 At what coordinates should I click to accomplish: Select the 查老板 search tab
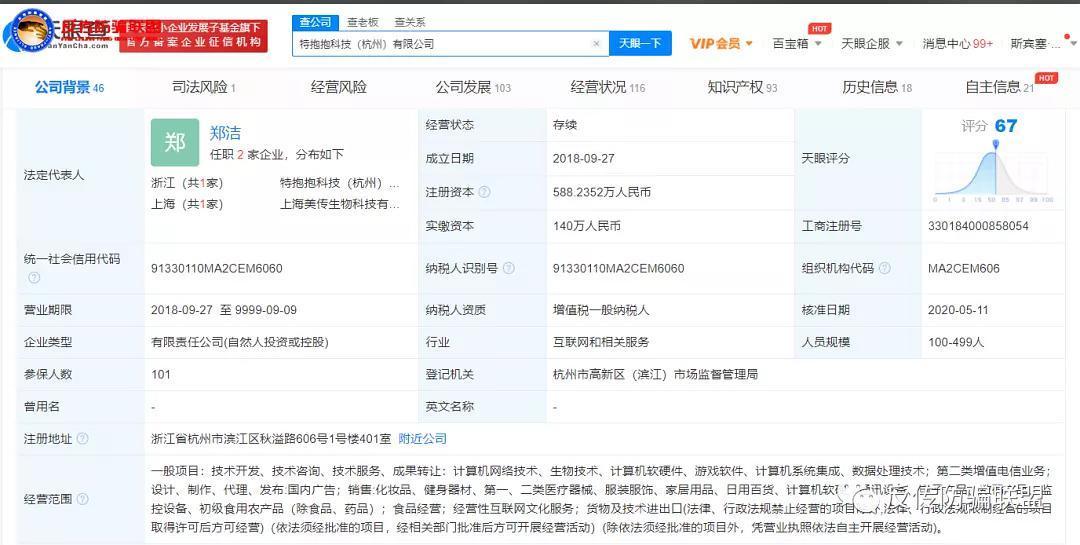pos(363,22)
